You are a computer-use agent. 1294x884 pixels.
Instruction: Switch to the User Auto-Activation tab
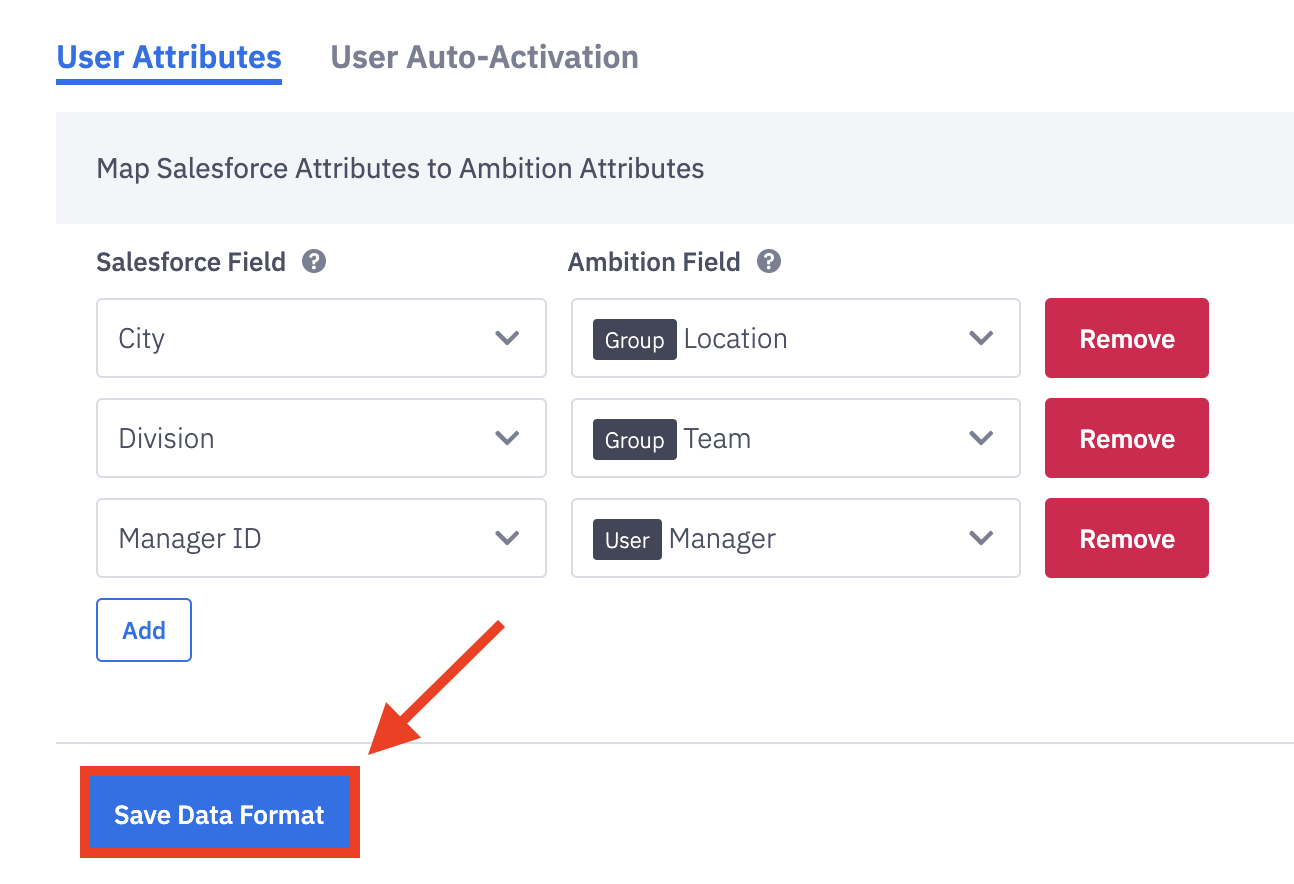[484, 57]
